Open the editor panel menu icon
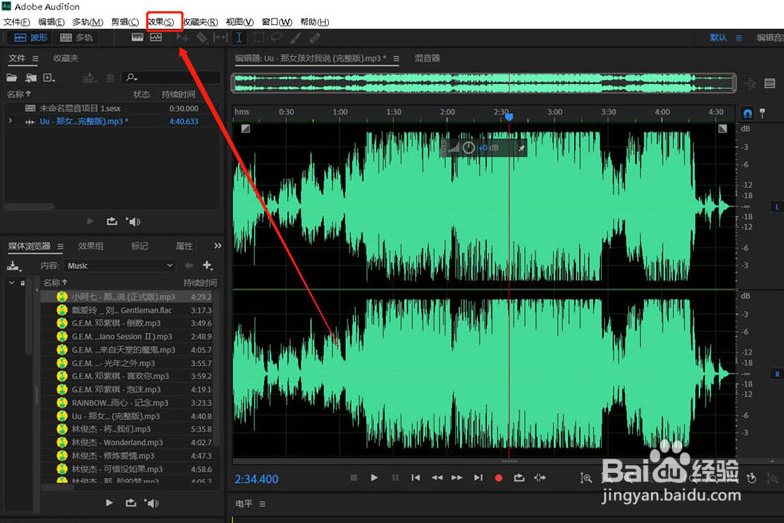 (x=396, y=58)
